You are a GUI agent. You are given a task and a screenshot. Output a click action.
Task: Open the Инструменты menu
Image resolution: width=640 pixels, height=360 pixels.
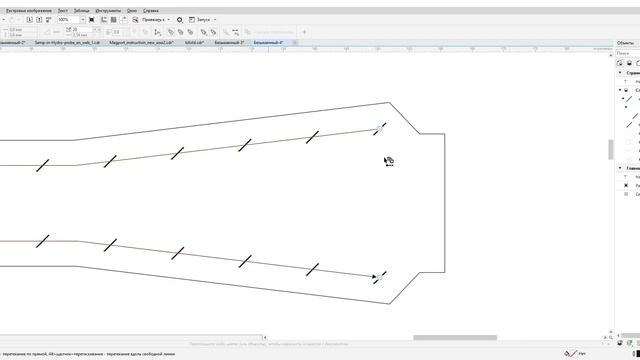click(108, 11)
